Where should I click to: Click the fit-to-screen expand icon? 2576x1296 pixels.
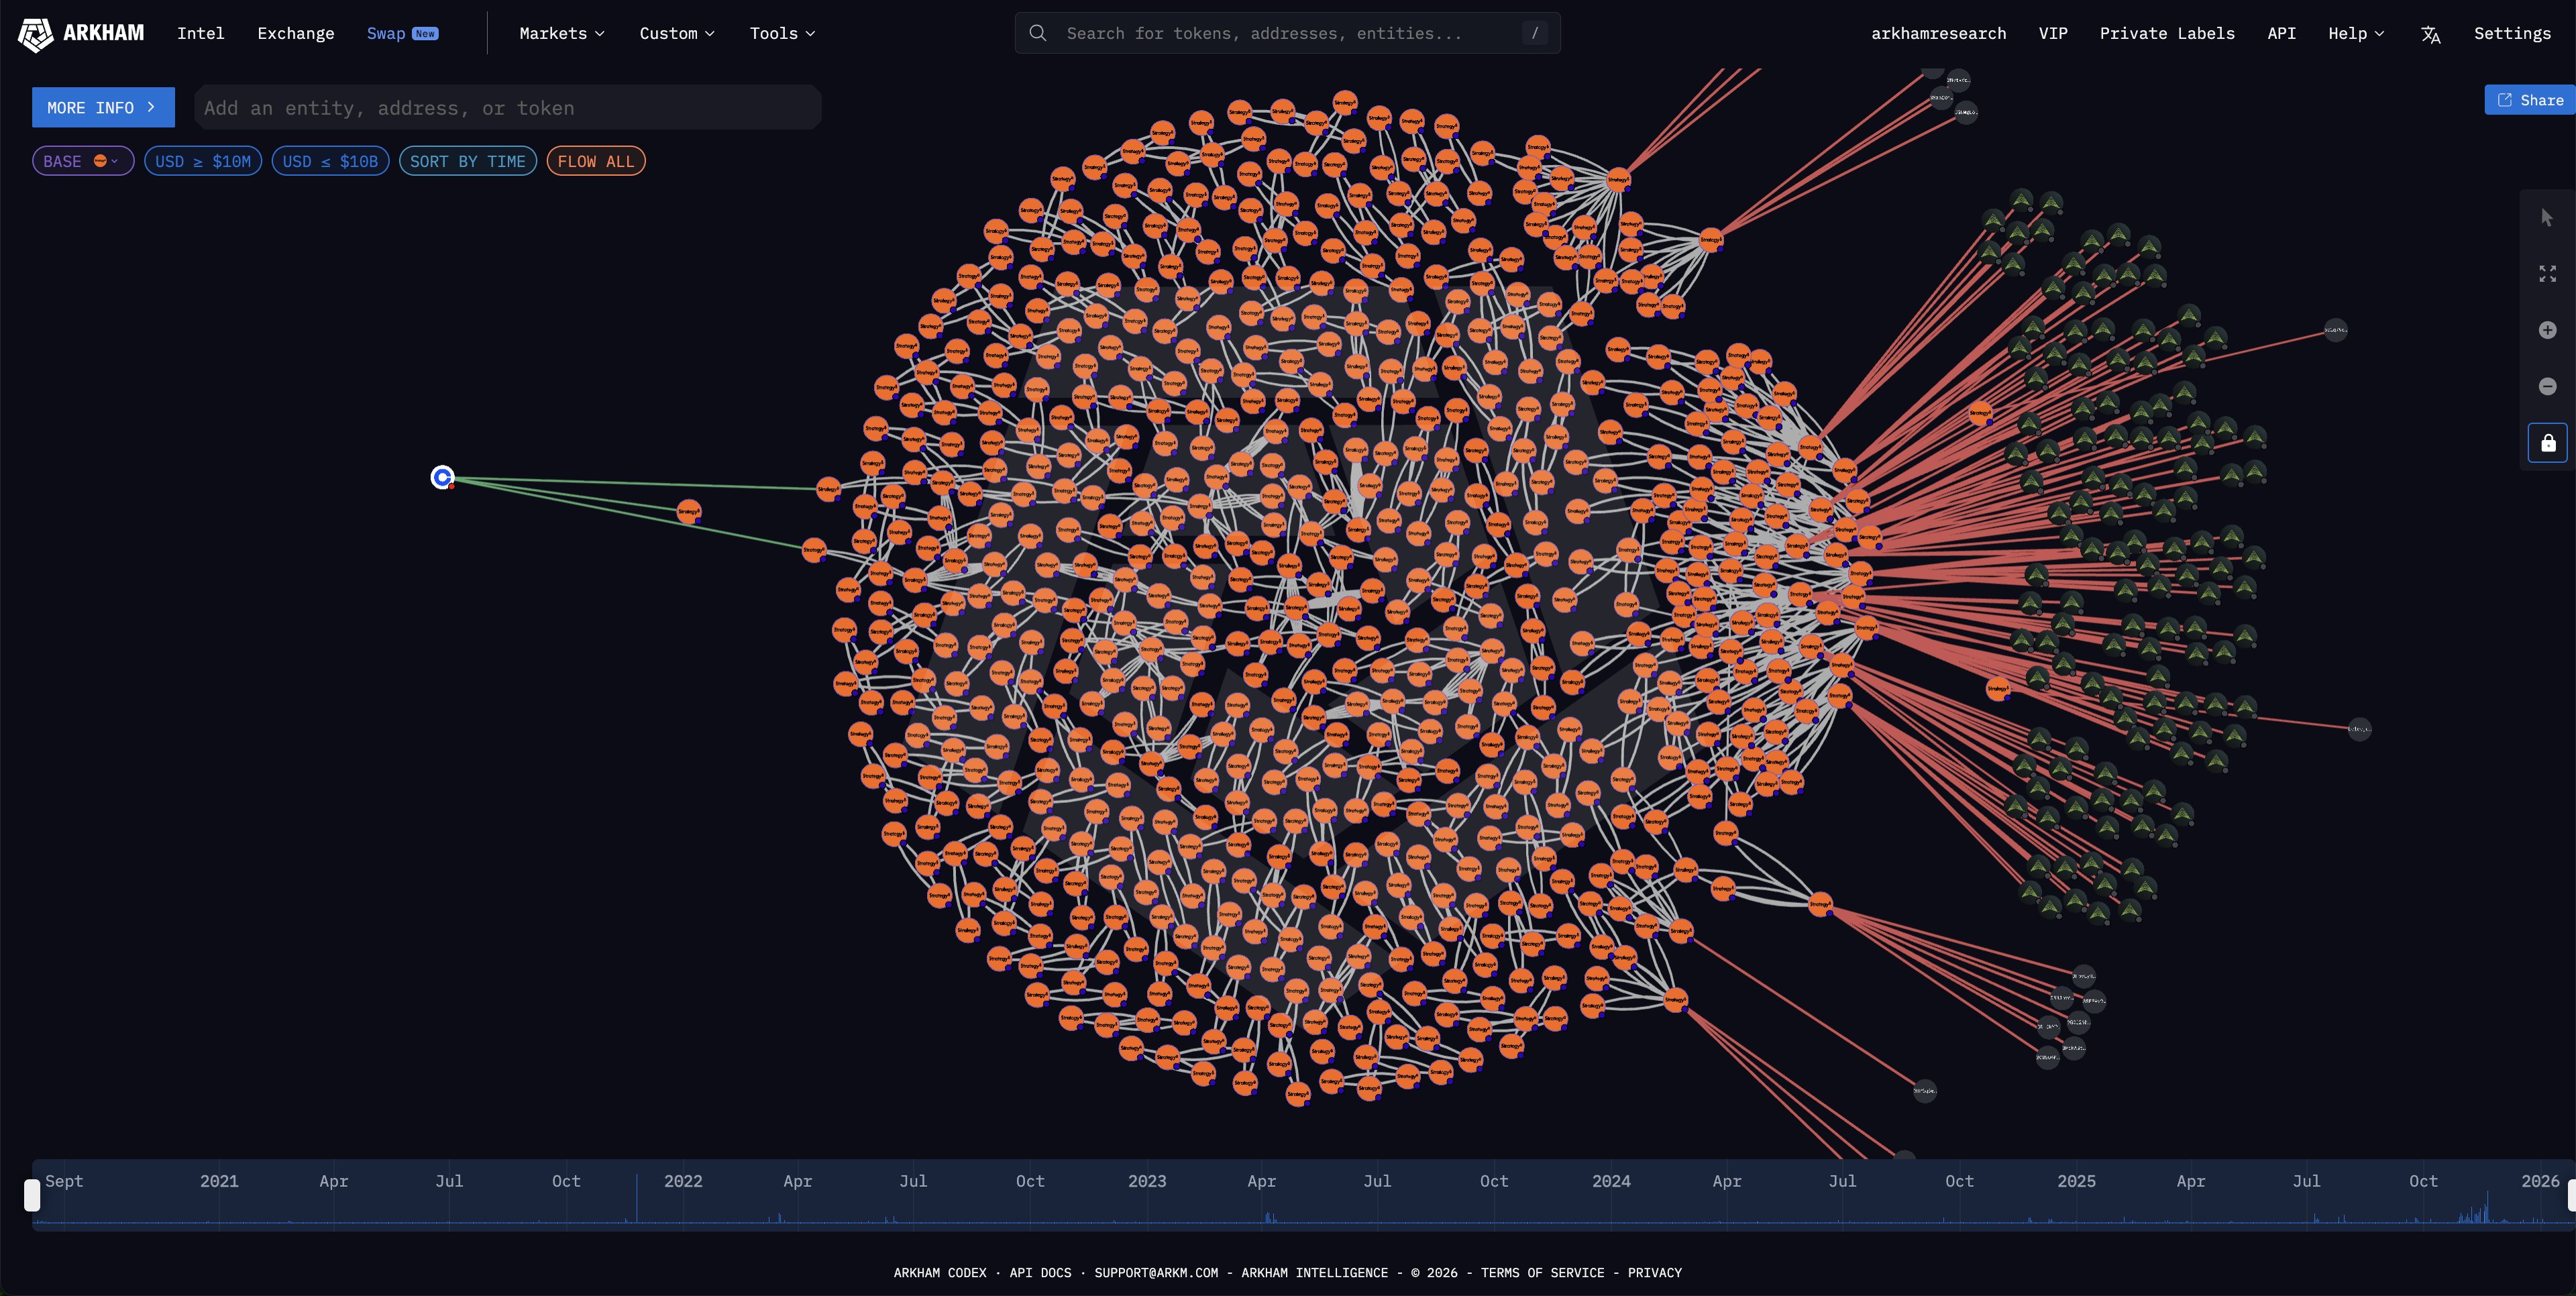(x=2547, y=274)
